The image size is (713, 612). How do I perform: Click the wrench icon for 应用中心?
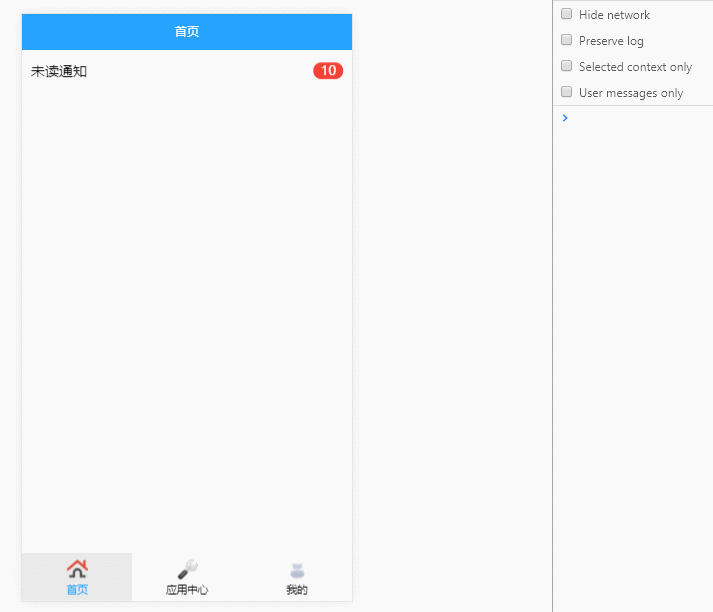[x=187, y=569]
